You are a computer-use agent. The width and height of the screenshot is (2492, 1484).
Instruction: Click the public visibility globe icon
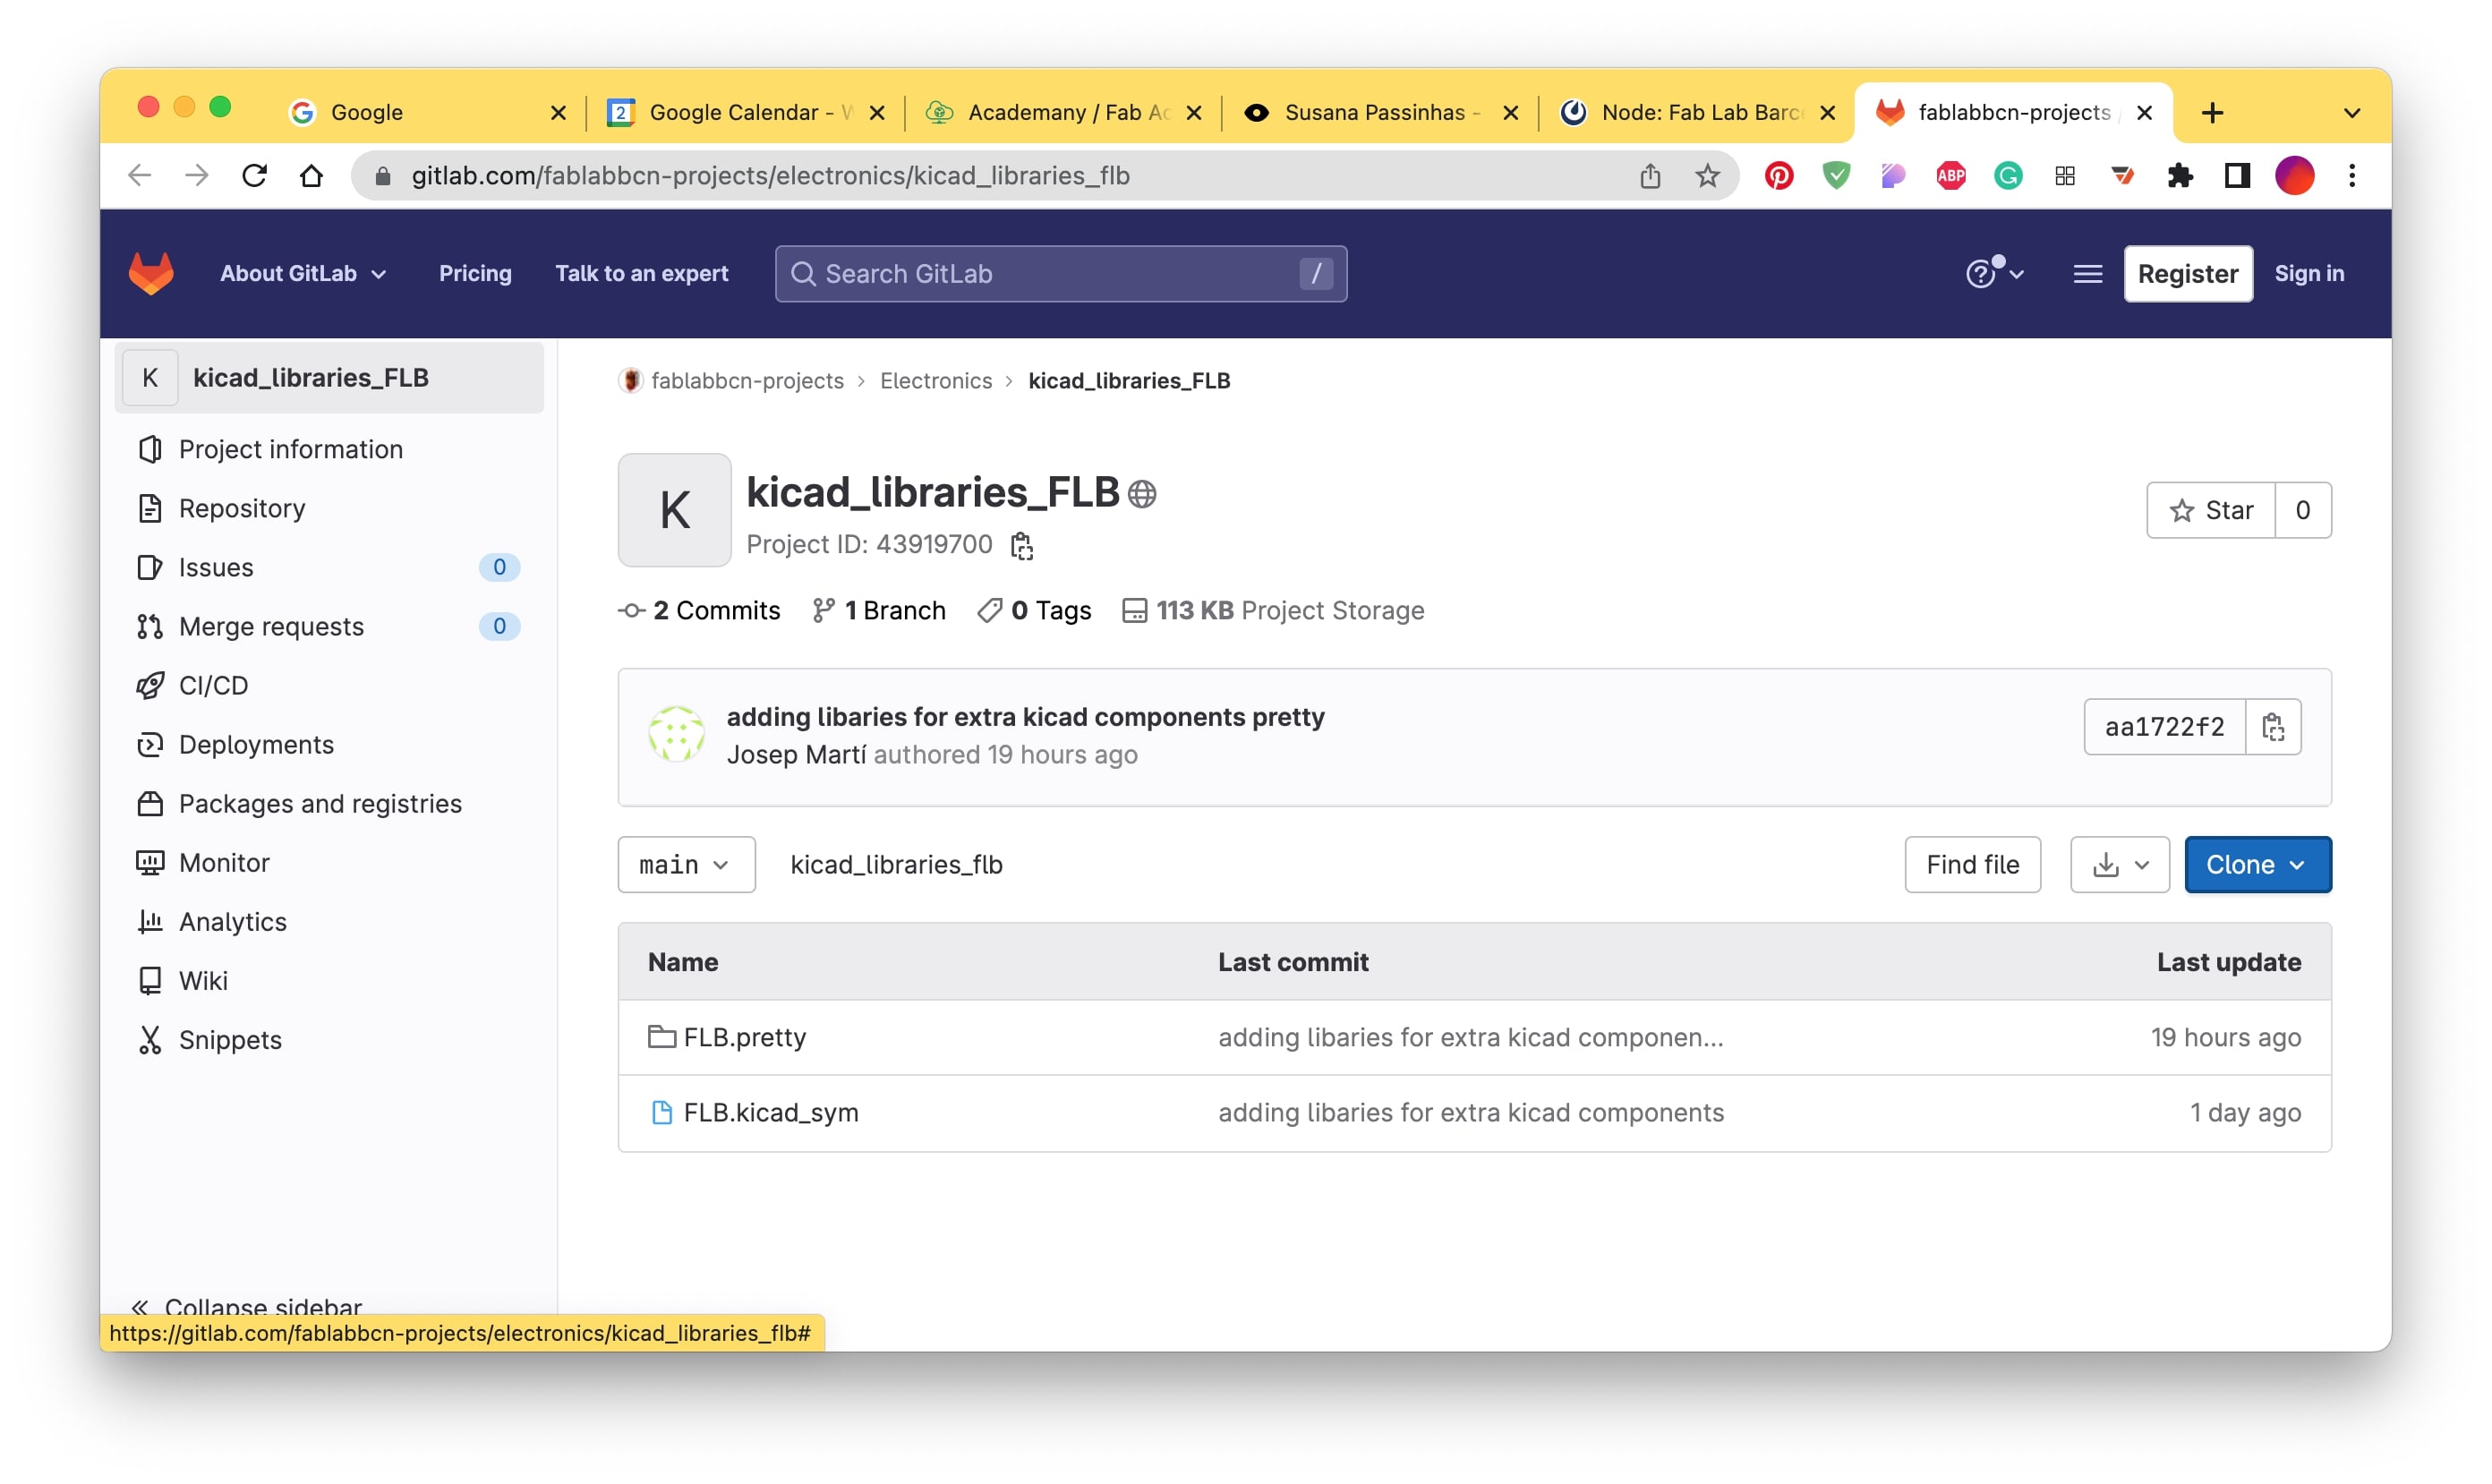point(1142,494)
